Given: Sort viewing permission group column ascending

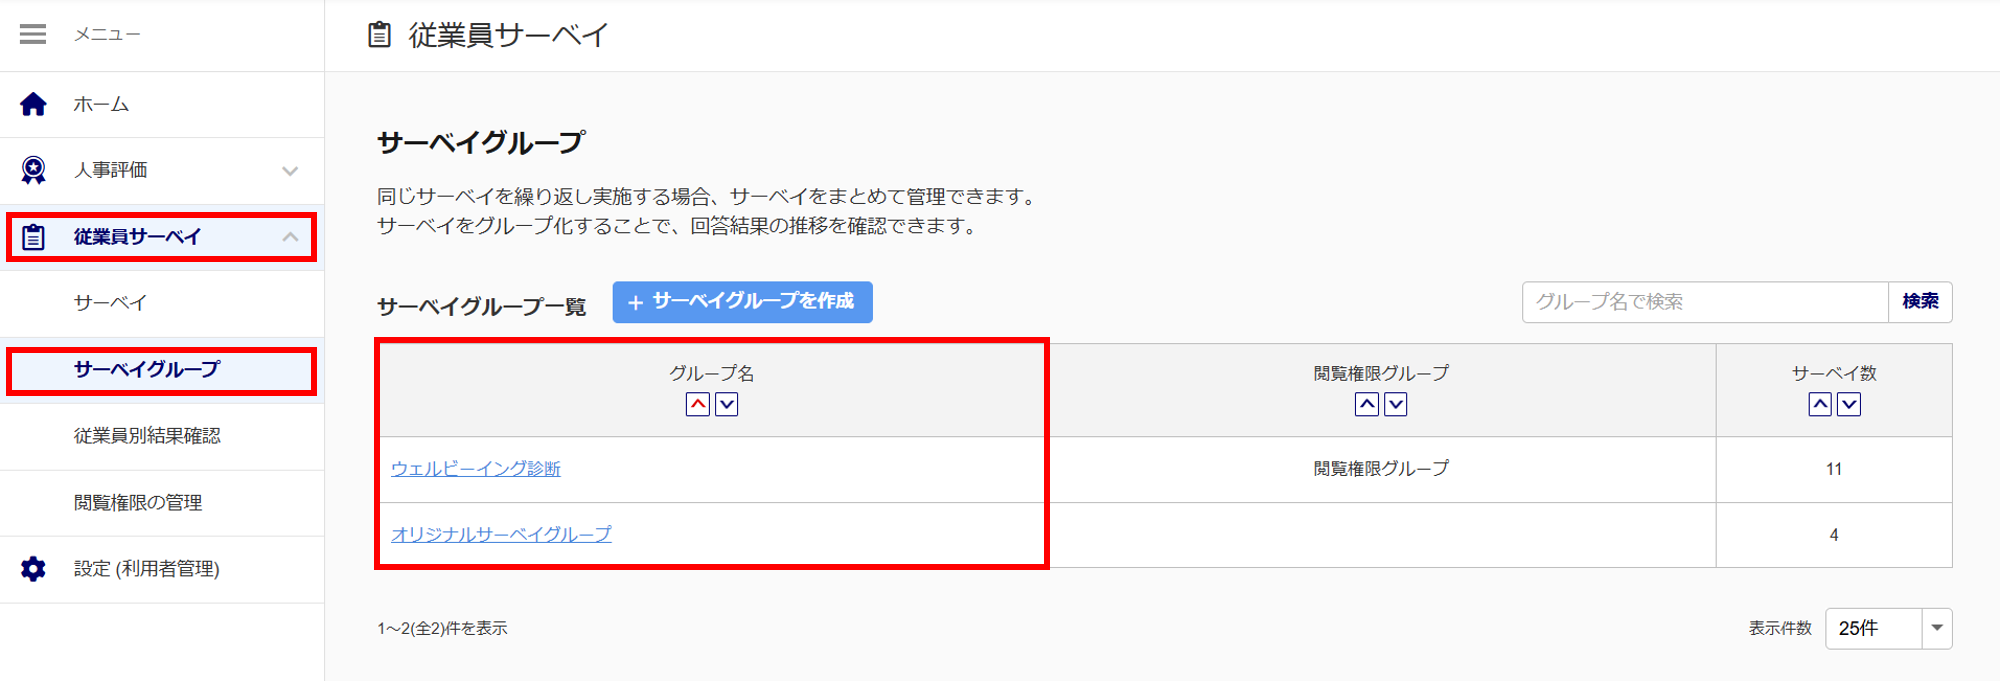Looking at the screenshot, I should 1366,404.
